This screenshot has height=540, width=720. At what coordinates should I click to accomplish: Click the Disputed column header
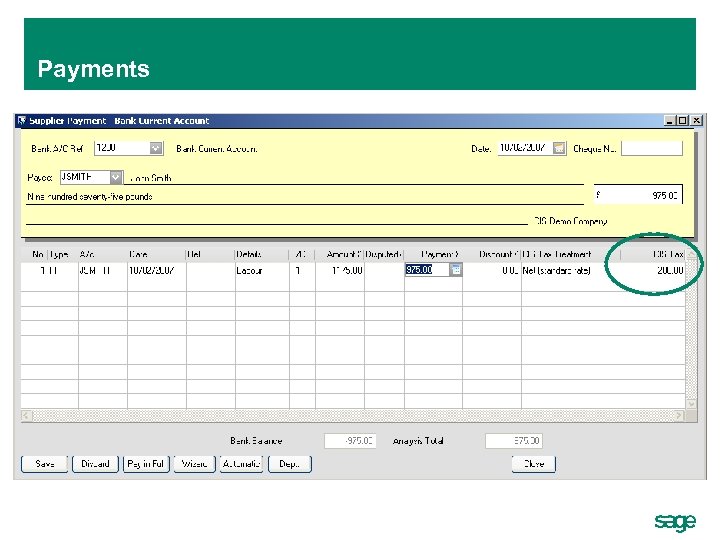(384, 254)
